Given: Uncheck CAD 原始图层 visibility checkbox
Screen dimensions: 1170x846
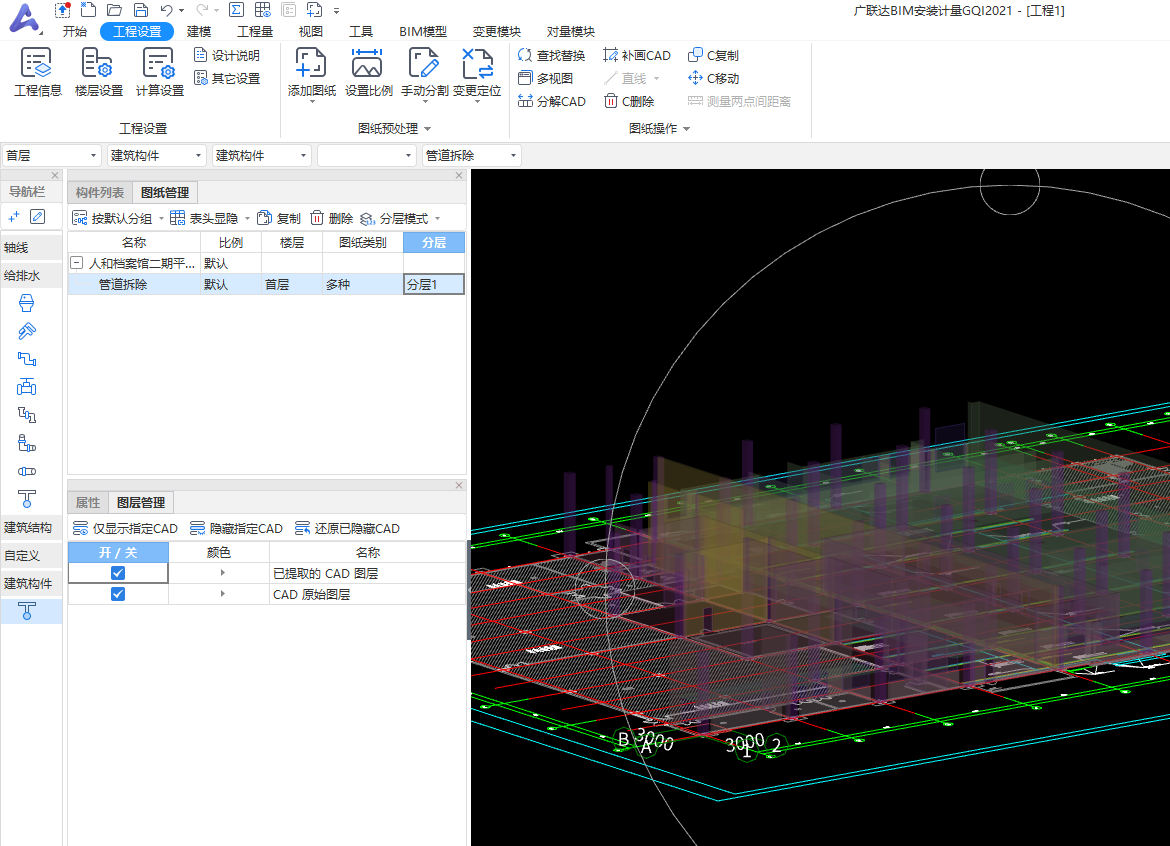Looking at the screenshot, I should click(118, 594).
